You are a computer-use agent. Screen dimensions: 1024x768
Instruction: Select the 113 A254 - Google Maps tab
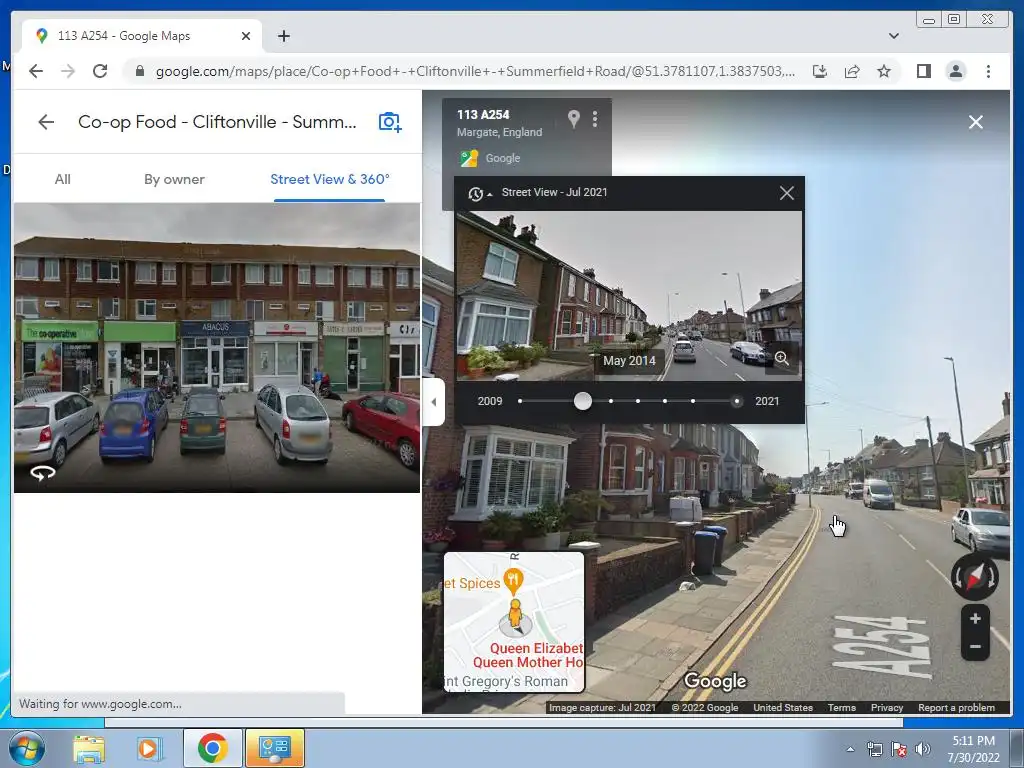(x=142, y=36)
